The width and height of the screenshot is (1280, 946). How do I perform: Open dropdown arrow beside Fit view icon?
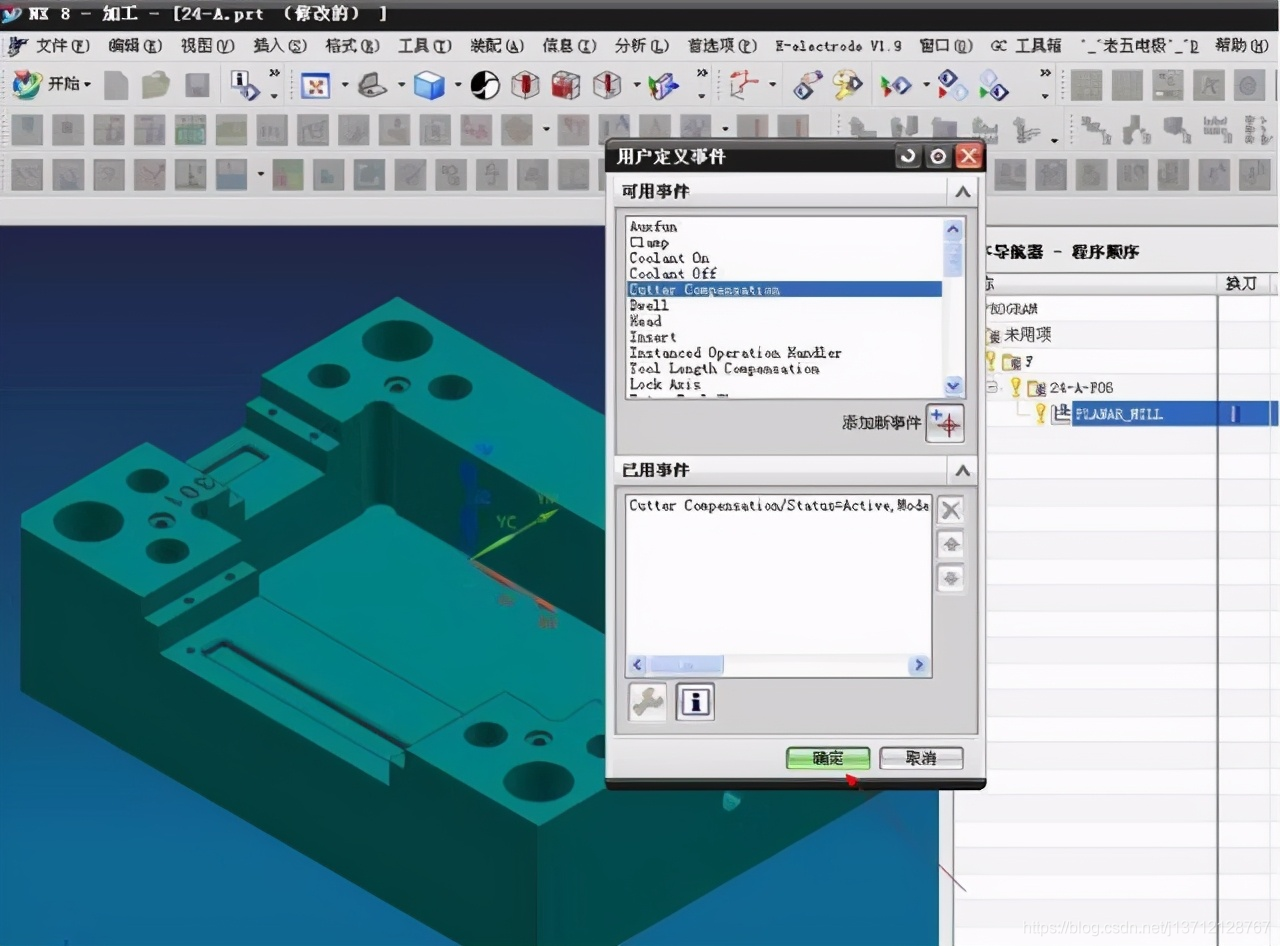(x=344, y=85)
